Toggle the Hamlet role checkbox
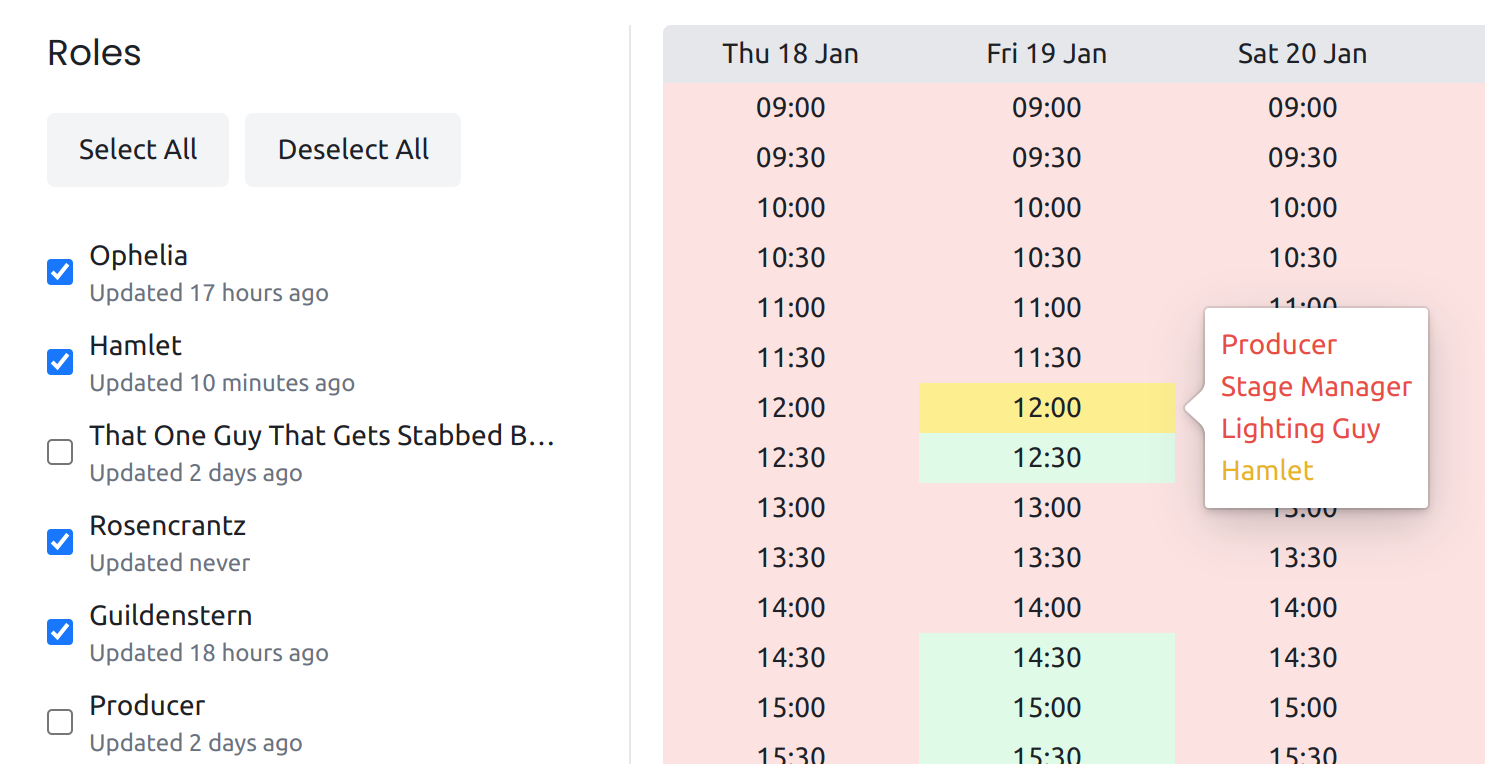Image resolution: width=1485 pixels, height=764 pixels. click(x=60, y=362)
